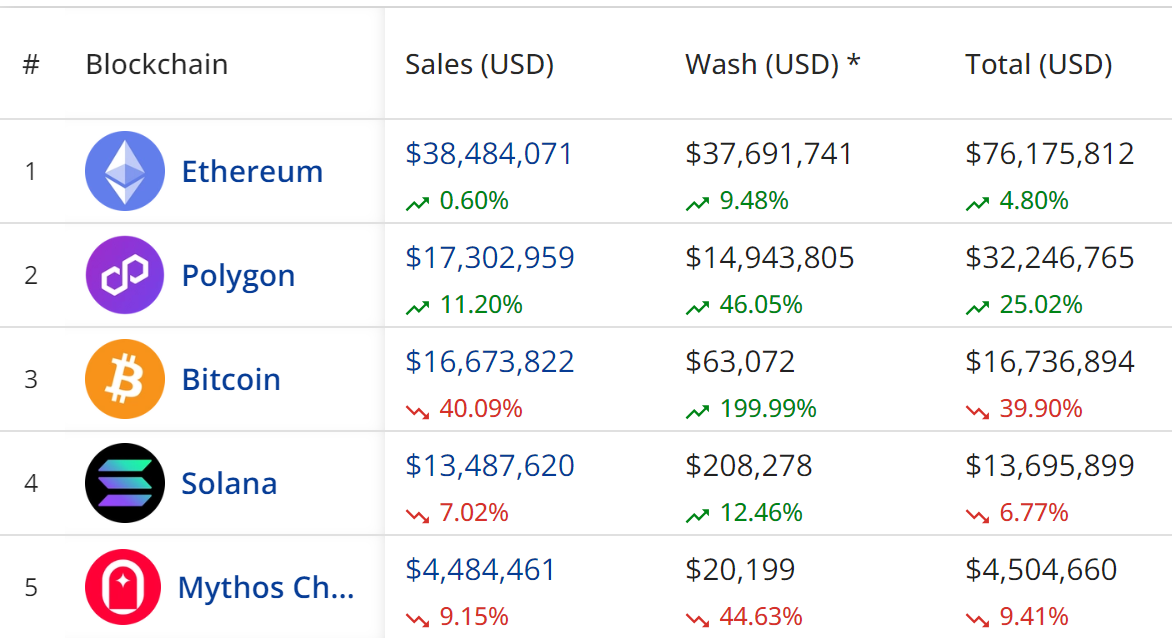Viewport: 1172px width, 638px height.
Task: Open the Bitcoin blockchain link
Action: coord(231,380)
